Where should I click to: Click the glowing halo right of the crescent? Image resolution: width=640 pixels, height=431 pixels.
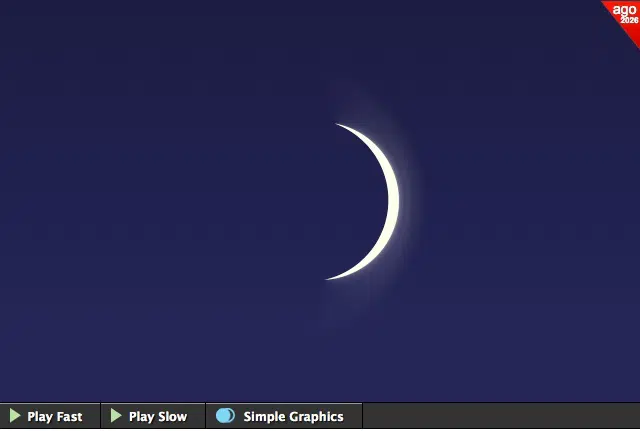[410, 200]
